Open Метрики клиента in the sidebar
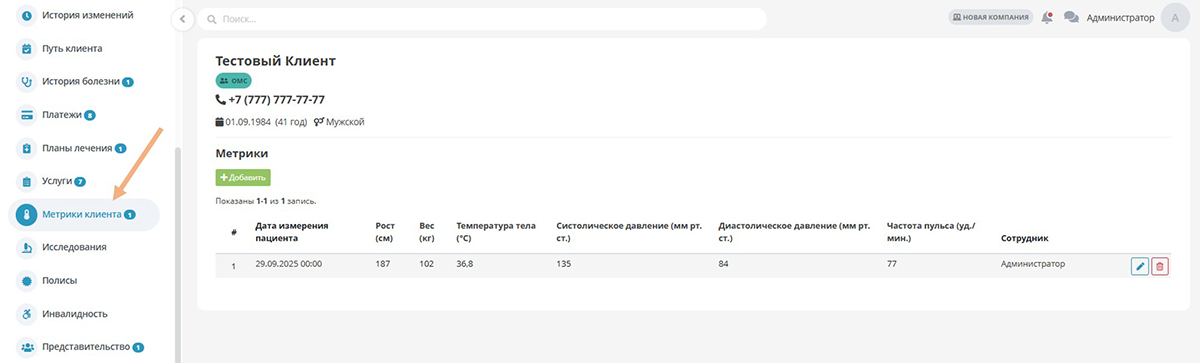Image resolution: width=1200 pixels, height=363 pixels. 84,214
